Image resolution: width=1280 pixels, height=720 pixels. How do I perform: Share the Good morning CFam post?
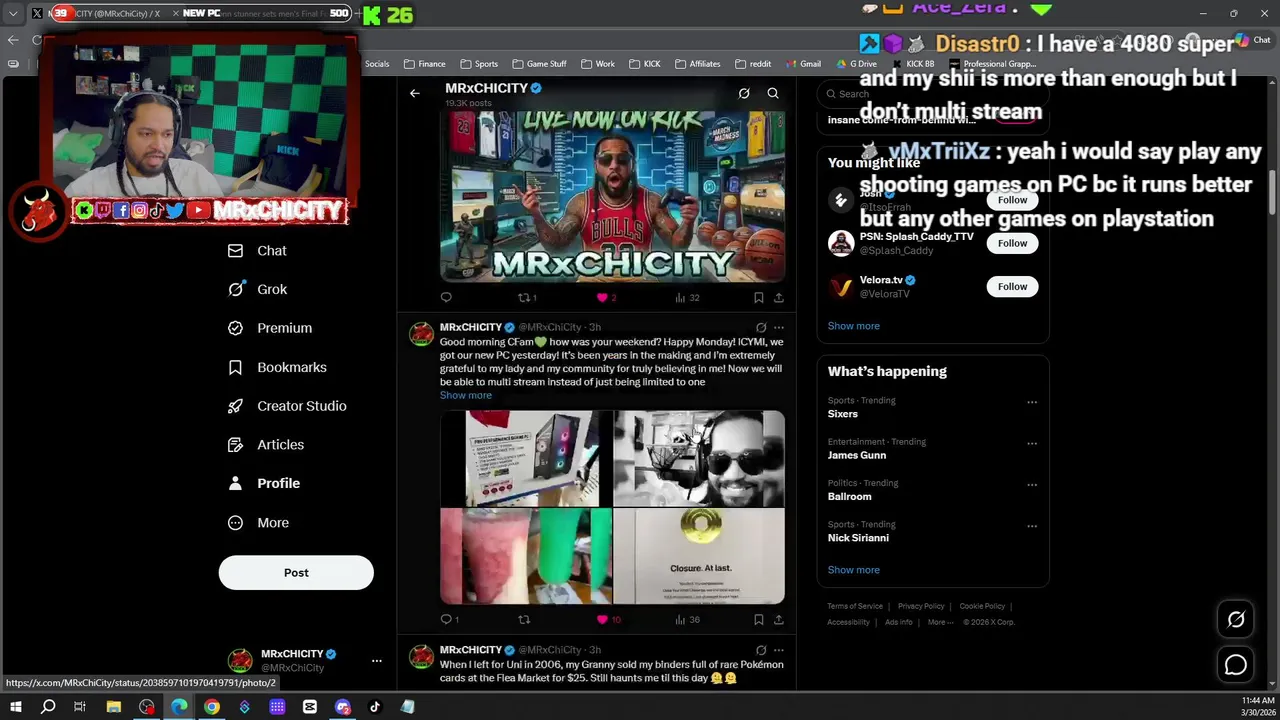(779, 619)
